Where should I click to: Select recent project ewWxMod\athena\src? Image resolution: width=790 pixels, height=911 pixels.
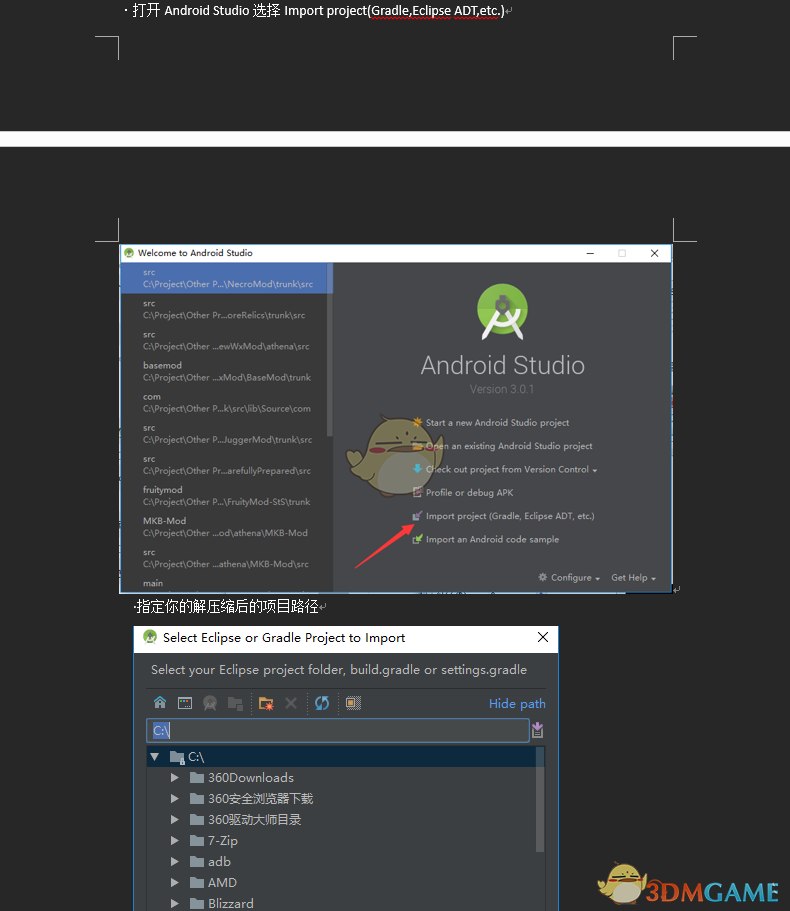pos(224,340)
